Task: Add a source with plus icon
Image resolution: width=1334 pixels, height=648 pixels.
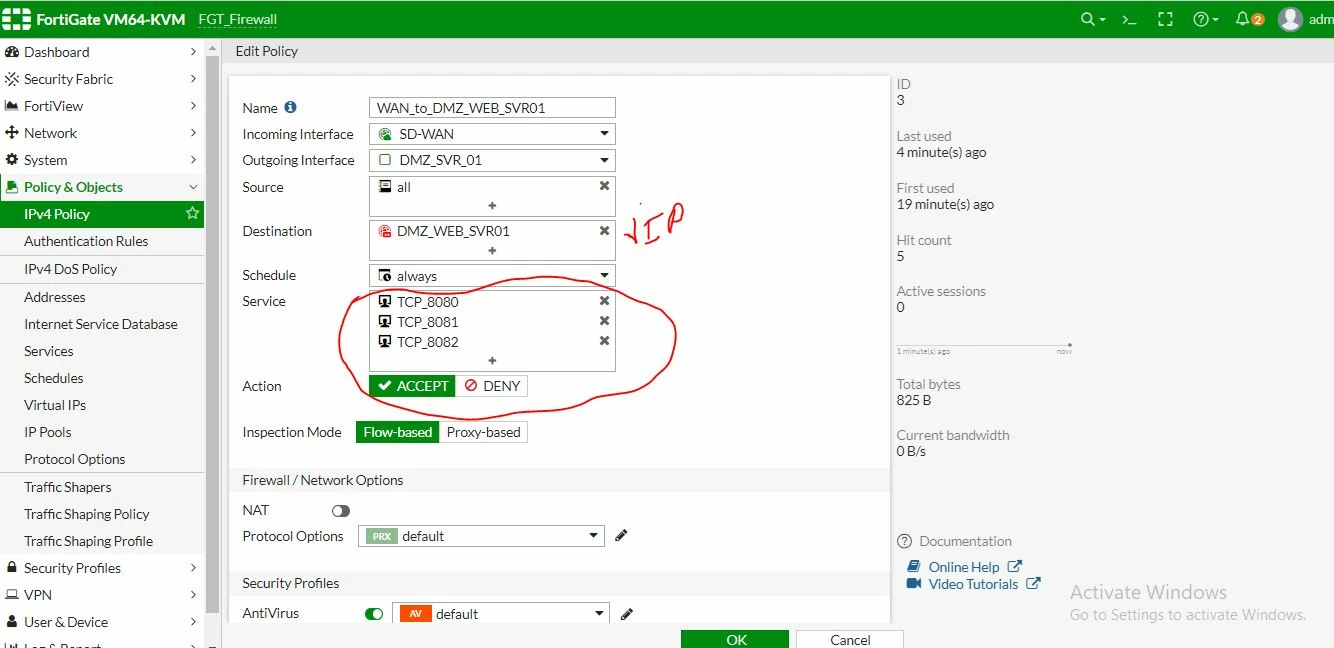Action: point(492,206)
